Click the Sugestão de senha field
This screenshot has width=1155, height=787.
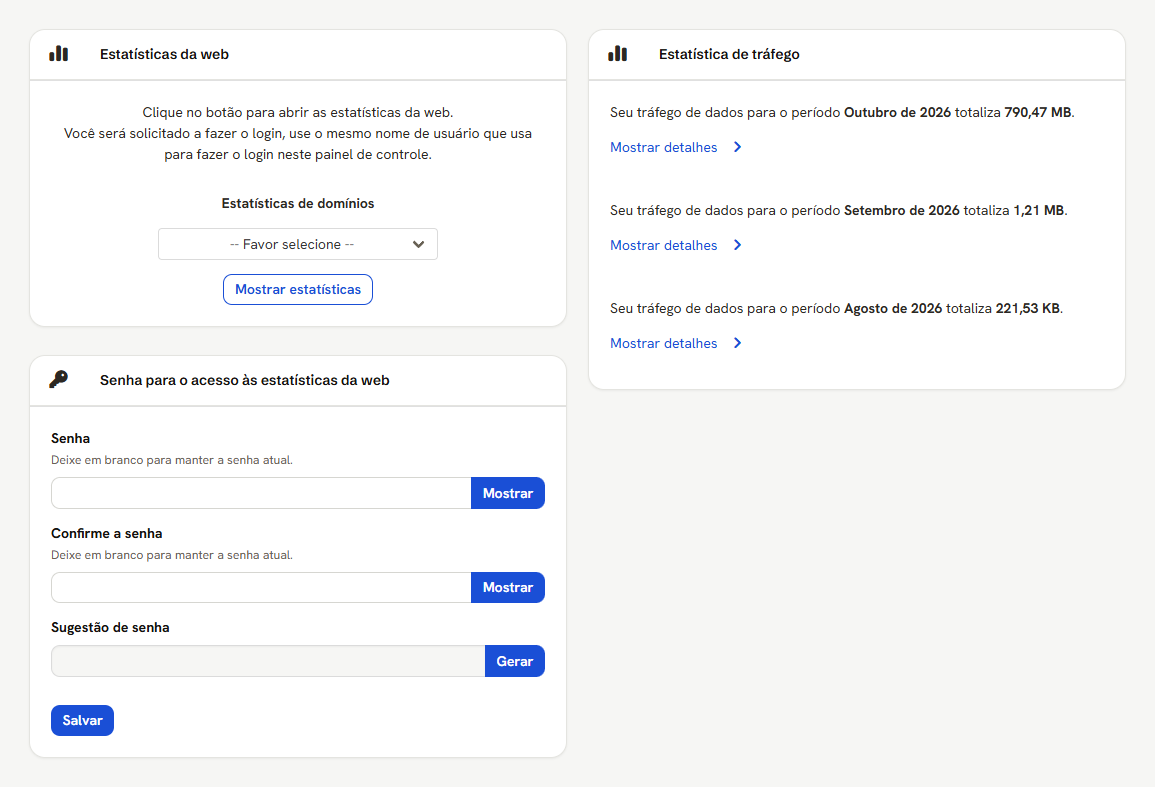pyautogui.click(x=268, y=661)
